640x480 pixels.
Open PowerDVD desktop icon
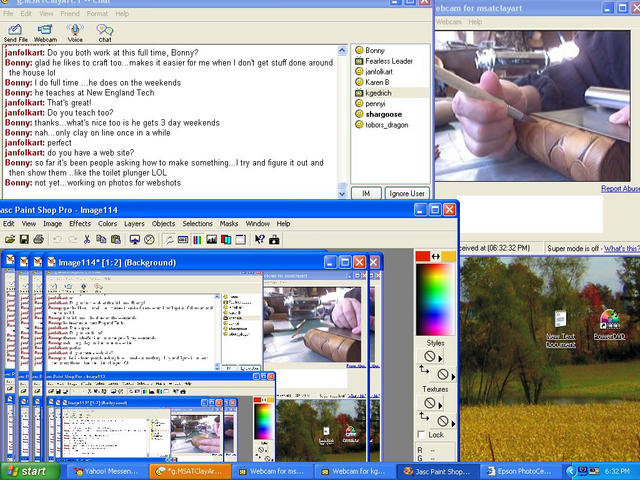tap(609, 325)
